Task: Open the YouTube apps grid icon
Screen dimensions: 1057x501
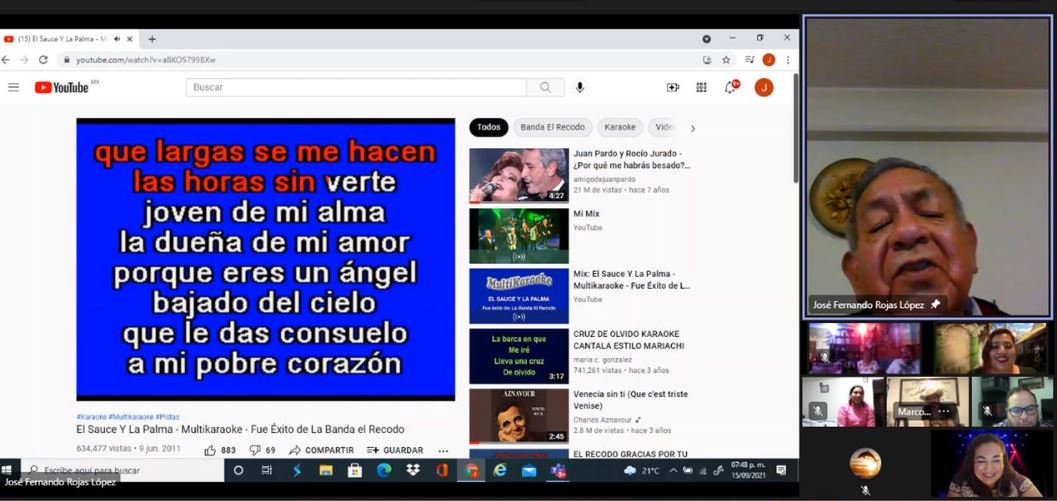Action: (701, 87)
